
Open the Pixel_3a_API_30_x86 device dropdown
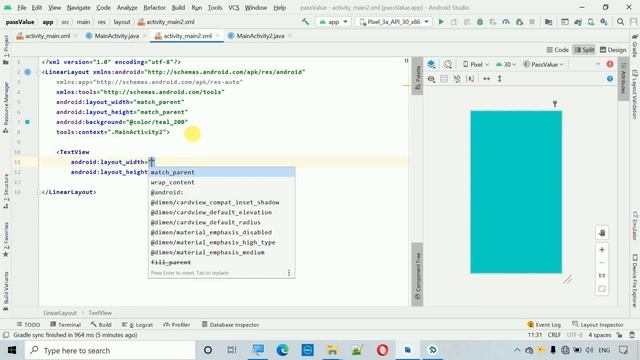tap(394, 22)
